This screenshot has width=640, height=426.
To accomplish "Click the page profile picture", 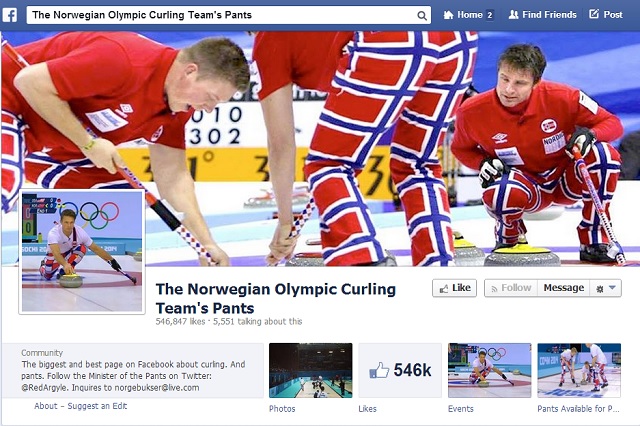I will coord(82,252).
